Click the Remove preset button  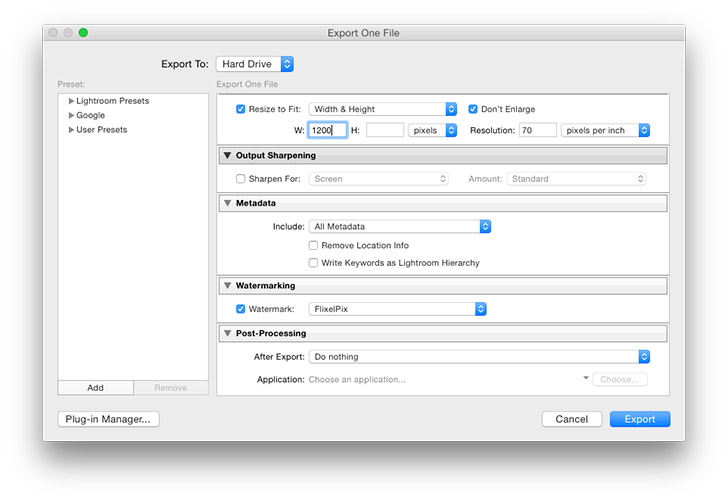pyautogui.click(x=171, y=388)
